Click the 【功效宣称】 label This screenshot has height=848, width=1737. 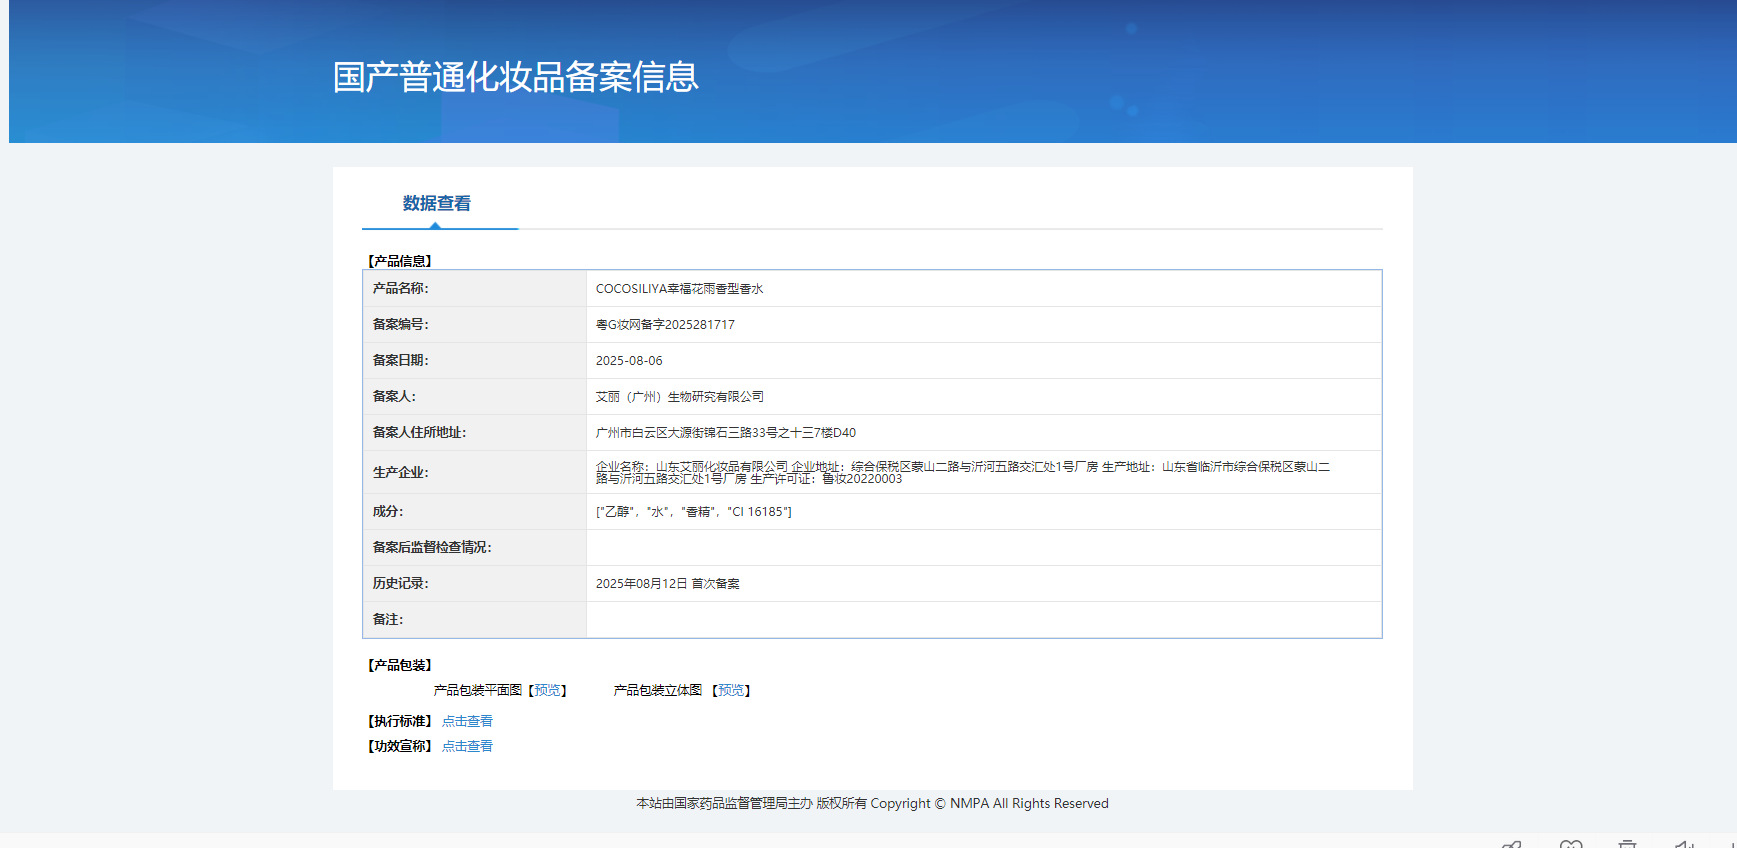point(399,746)
